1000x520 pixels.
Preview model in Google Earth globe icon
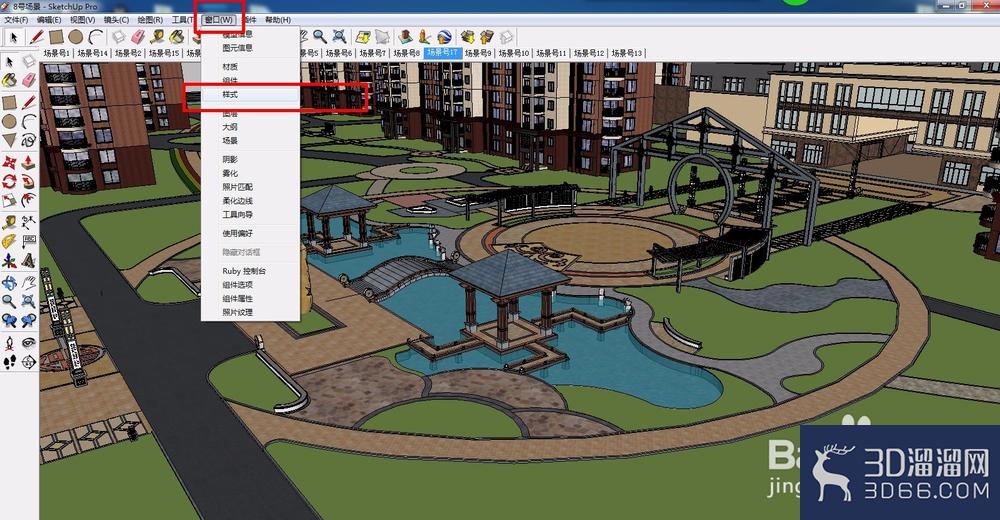[x=444, y=36]
